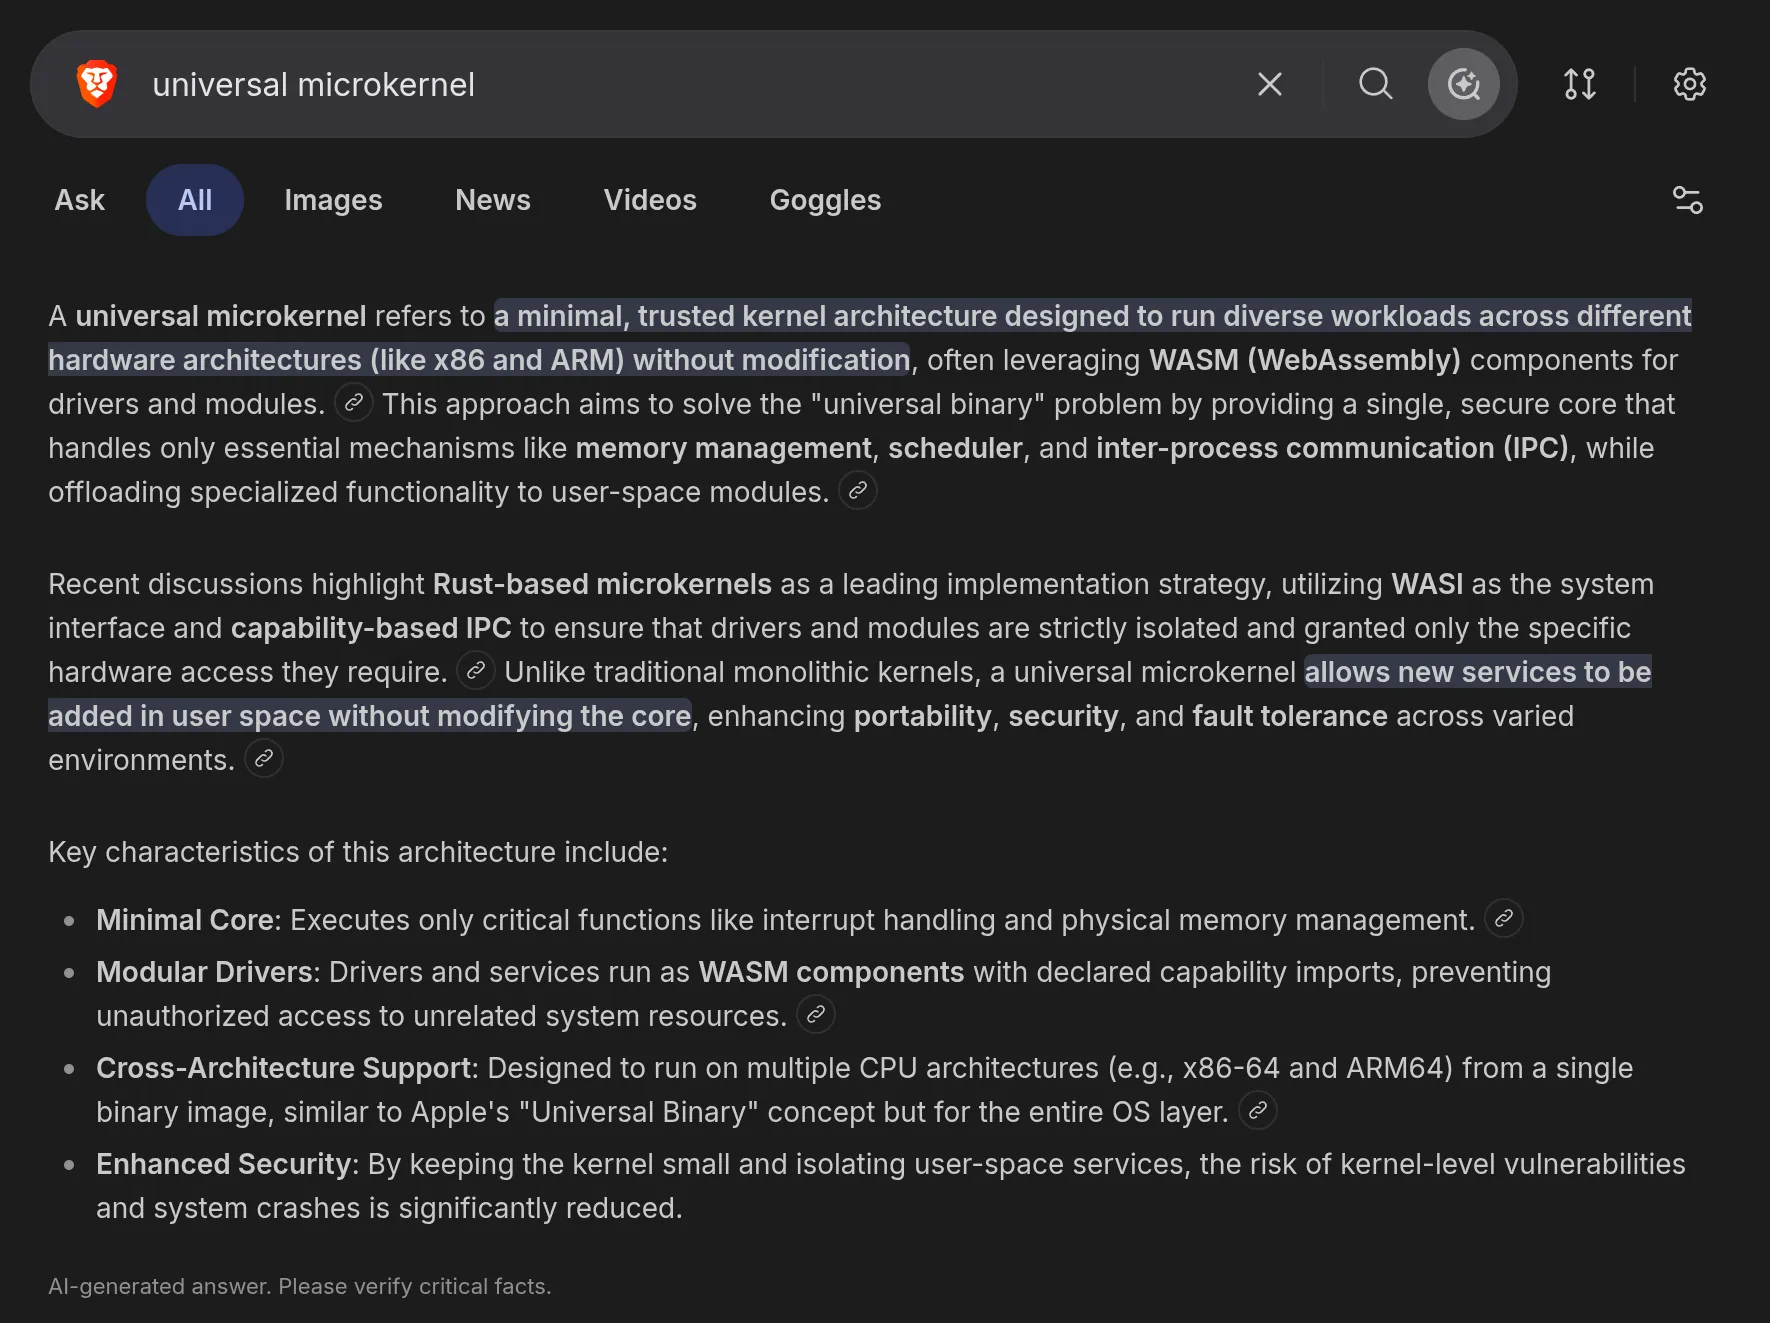The height and width of the screenshot is (1323, 1770).
Task: Open search settings via the gear icon
Action: (x=1690, y=84)
